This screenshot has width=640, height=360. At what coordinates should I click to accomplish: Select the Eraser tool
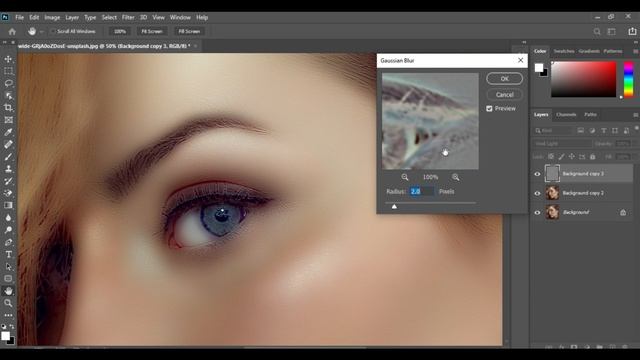[8, 193]
